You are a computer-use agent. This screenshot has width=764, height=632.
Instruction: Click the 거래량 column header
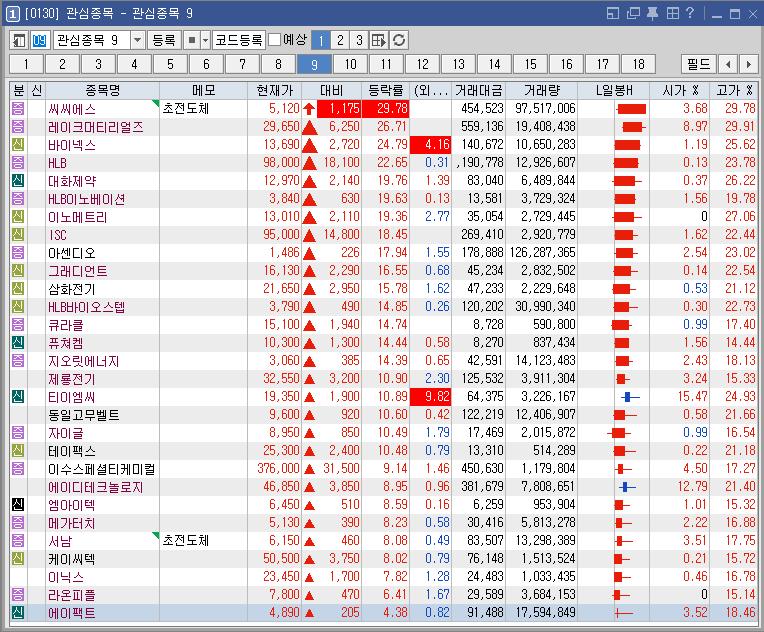(541, 90)
